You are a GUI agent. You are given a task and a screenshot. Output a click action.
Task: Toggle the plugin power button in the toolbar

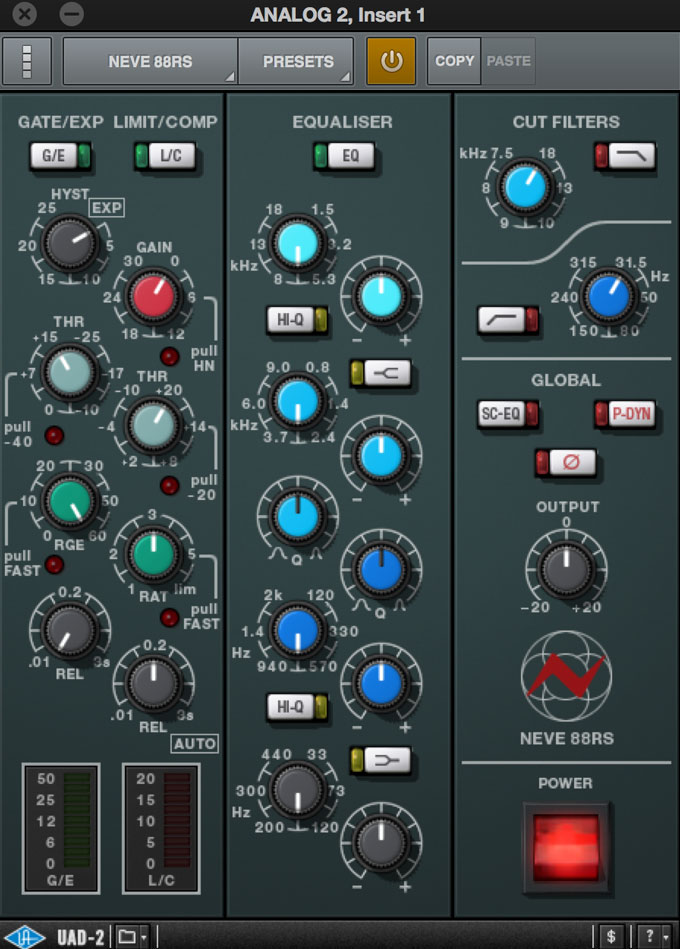[391, 61]
